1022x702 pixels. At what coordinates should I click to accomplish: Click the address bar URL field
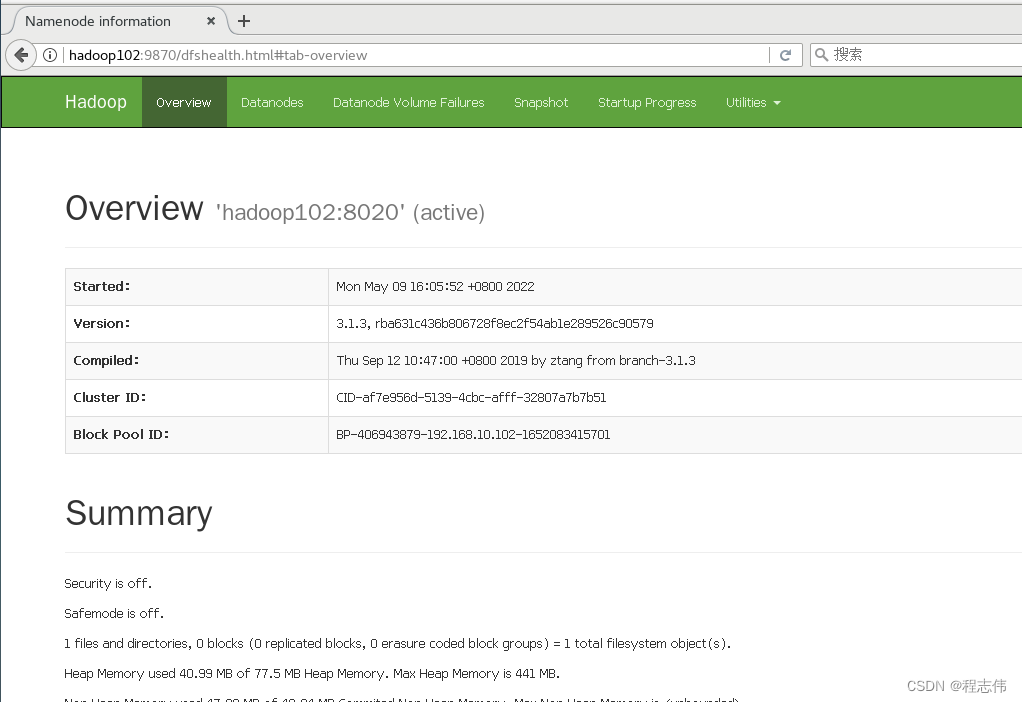pyautogui.click(x=417, y=55)
